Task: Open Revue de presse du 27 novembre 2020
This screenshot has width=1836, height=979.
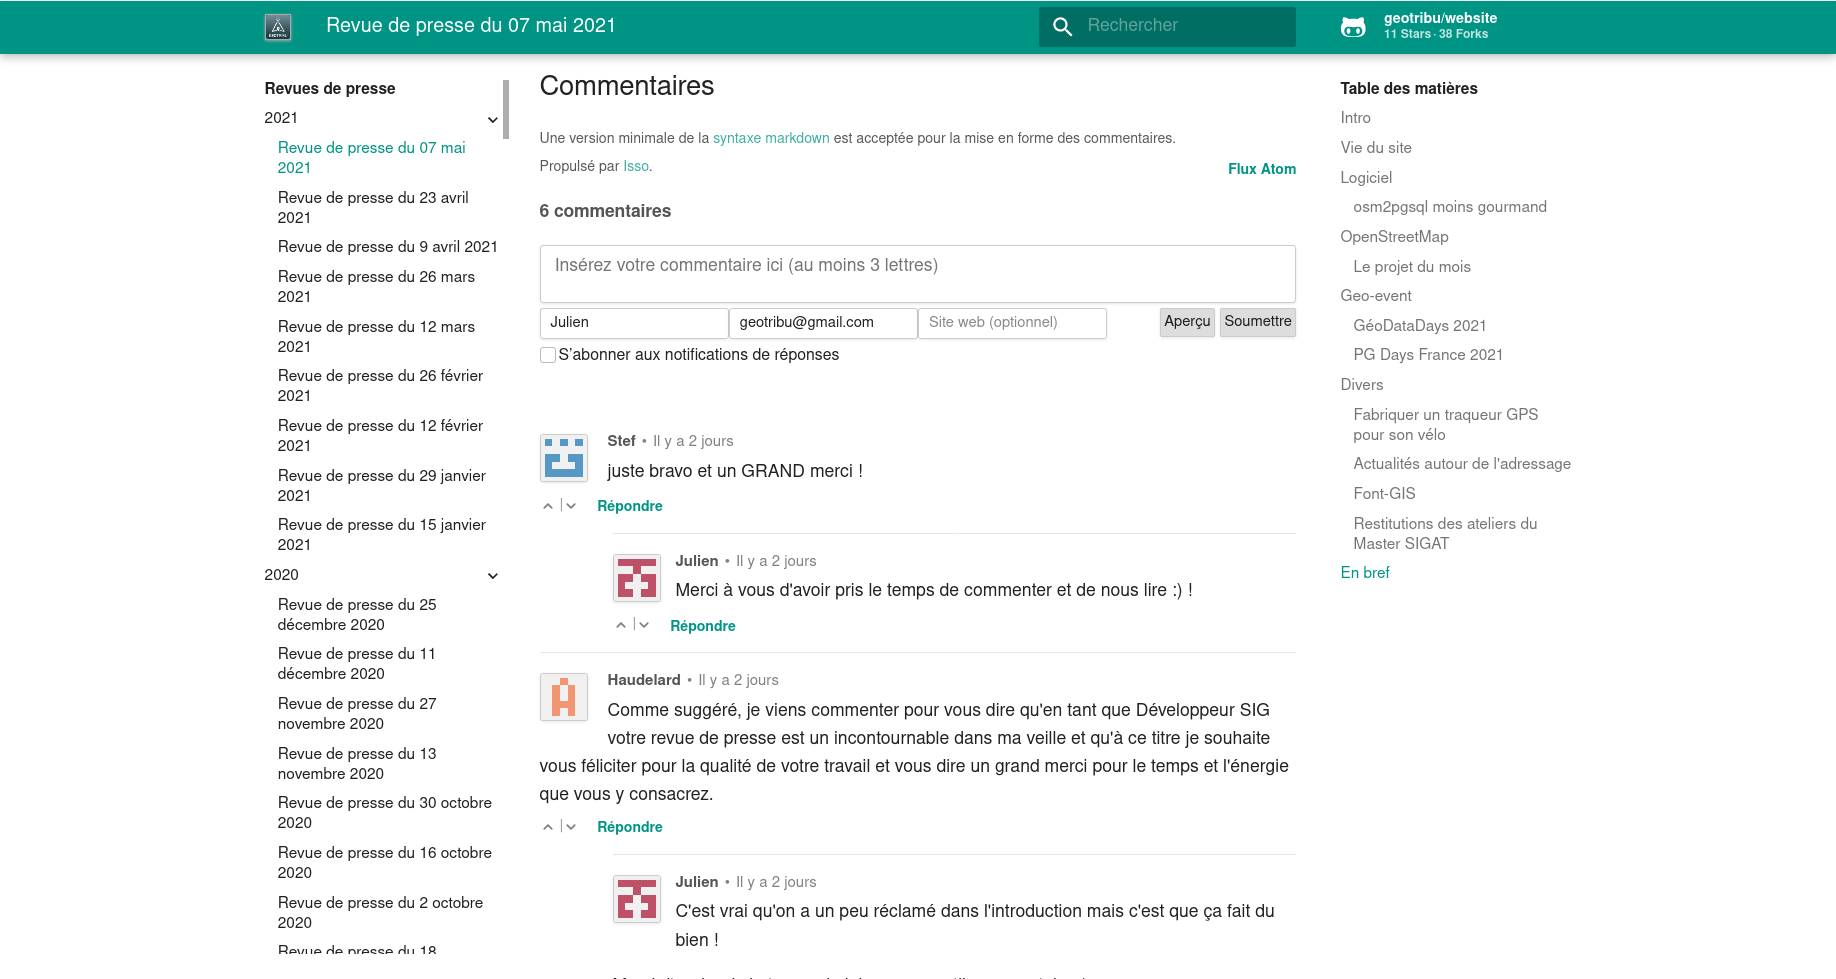Action: click(x=357, y=714)
